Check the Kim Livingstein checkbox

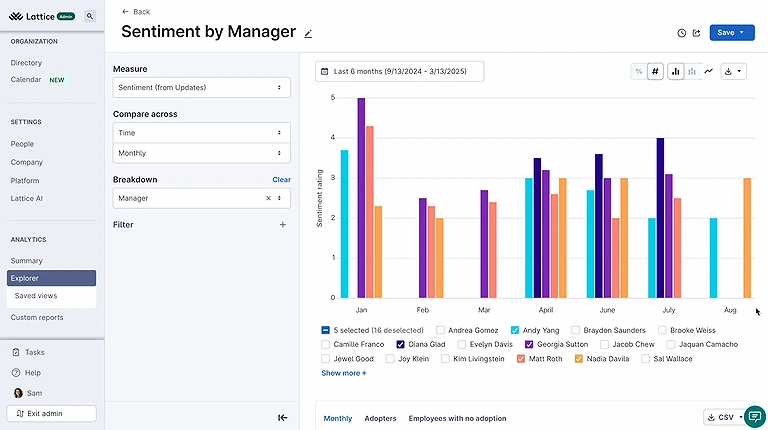pyautogui.click(x=445, y=359)
